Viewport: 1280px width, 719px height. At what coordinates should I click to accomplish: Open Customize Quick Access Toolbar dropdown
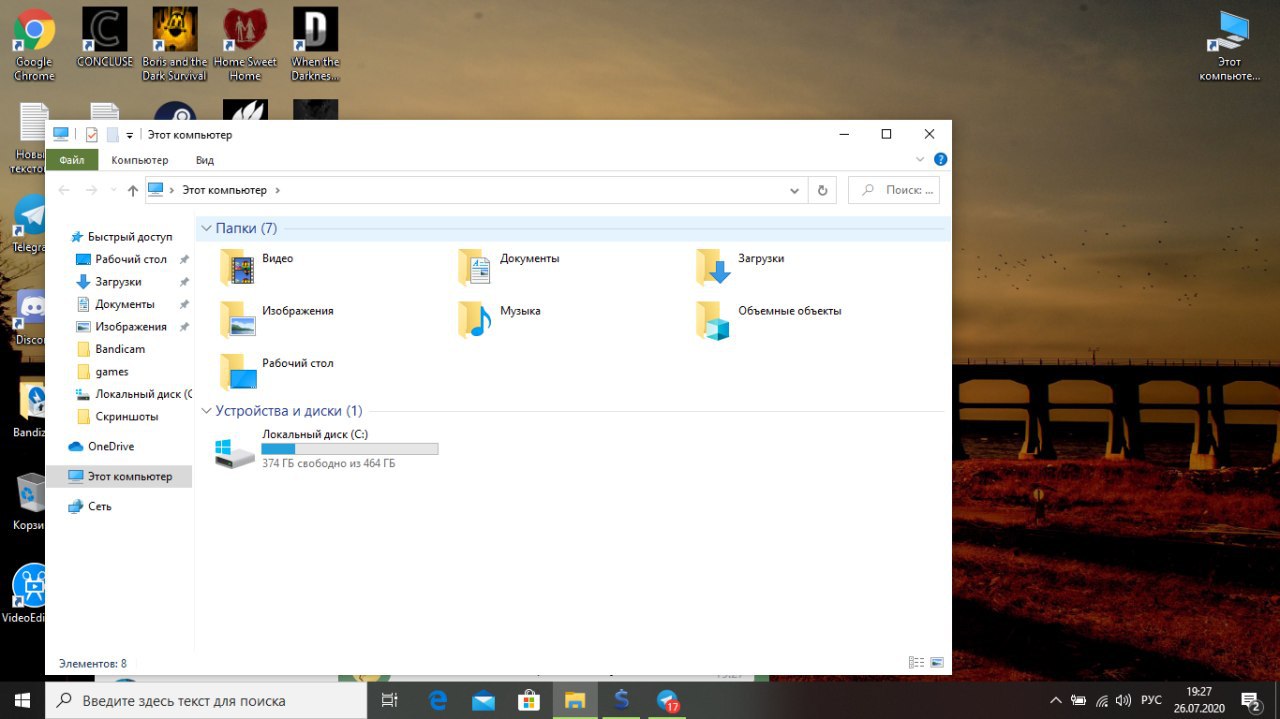[130, 136]
